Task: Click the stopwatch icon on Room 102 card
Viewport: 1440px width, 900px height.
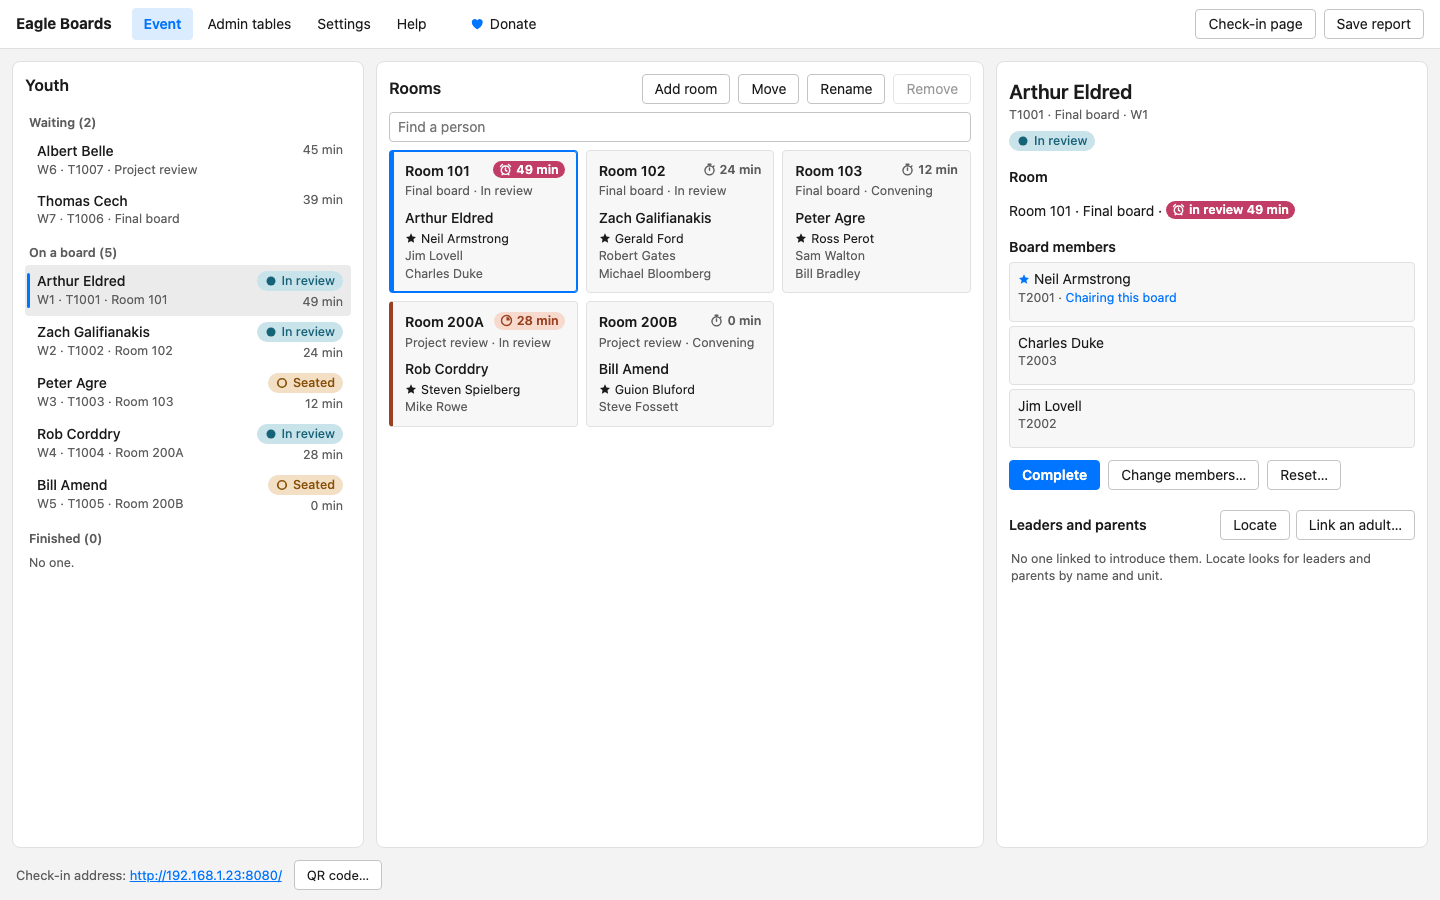Action: pyautogui.click(x=709, y=170)
